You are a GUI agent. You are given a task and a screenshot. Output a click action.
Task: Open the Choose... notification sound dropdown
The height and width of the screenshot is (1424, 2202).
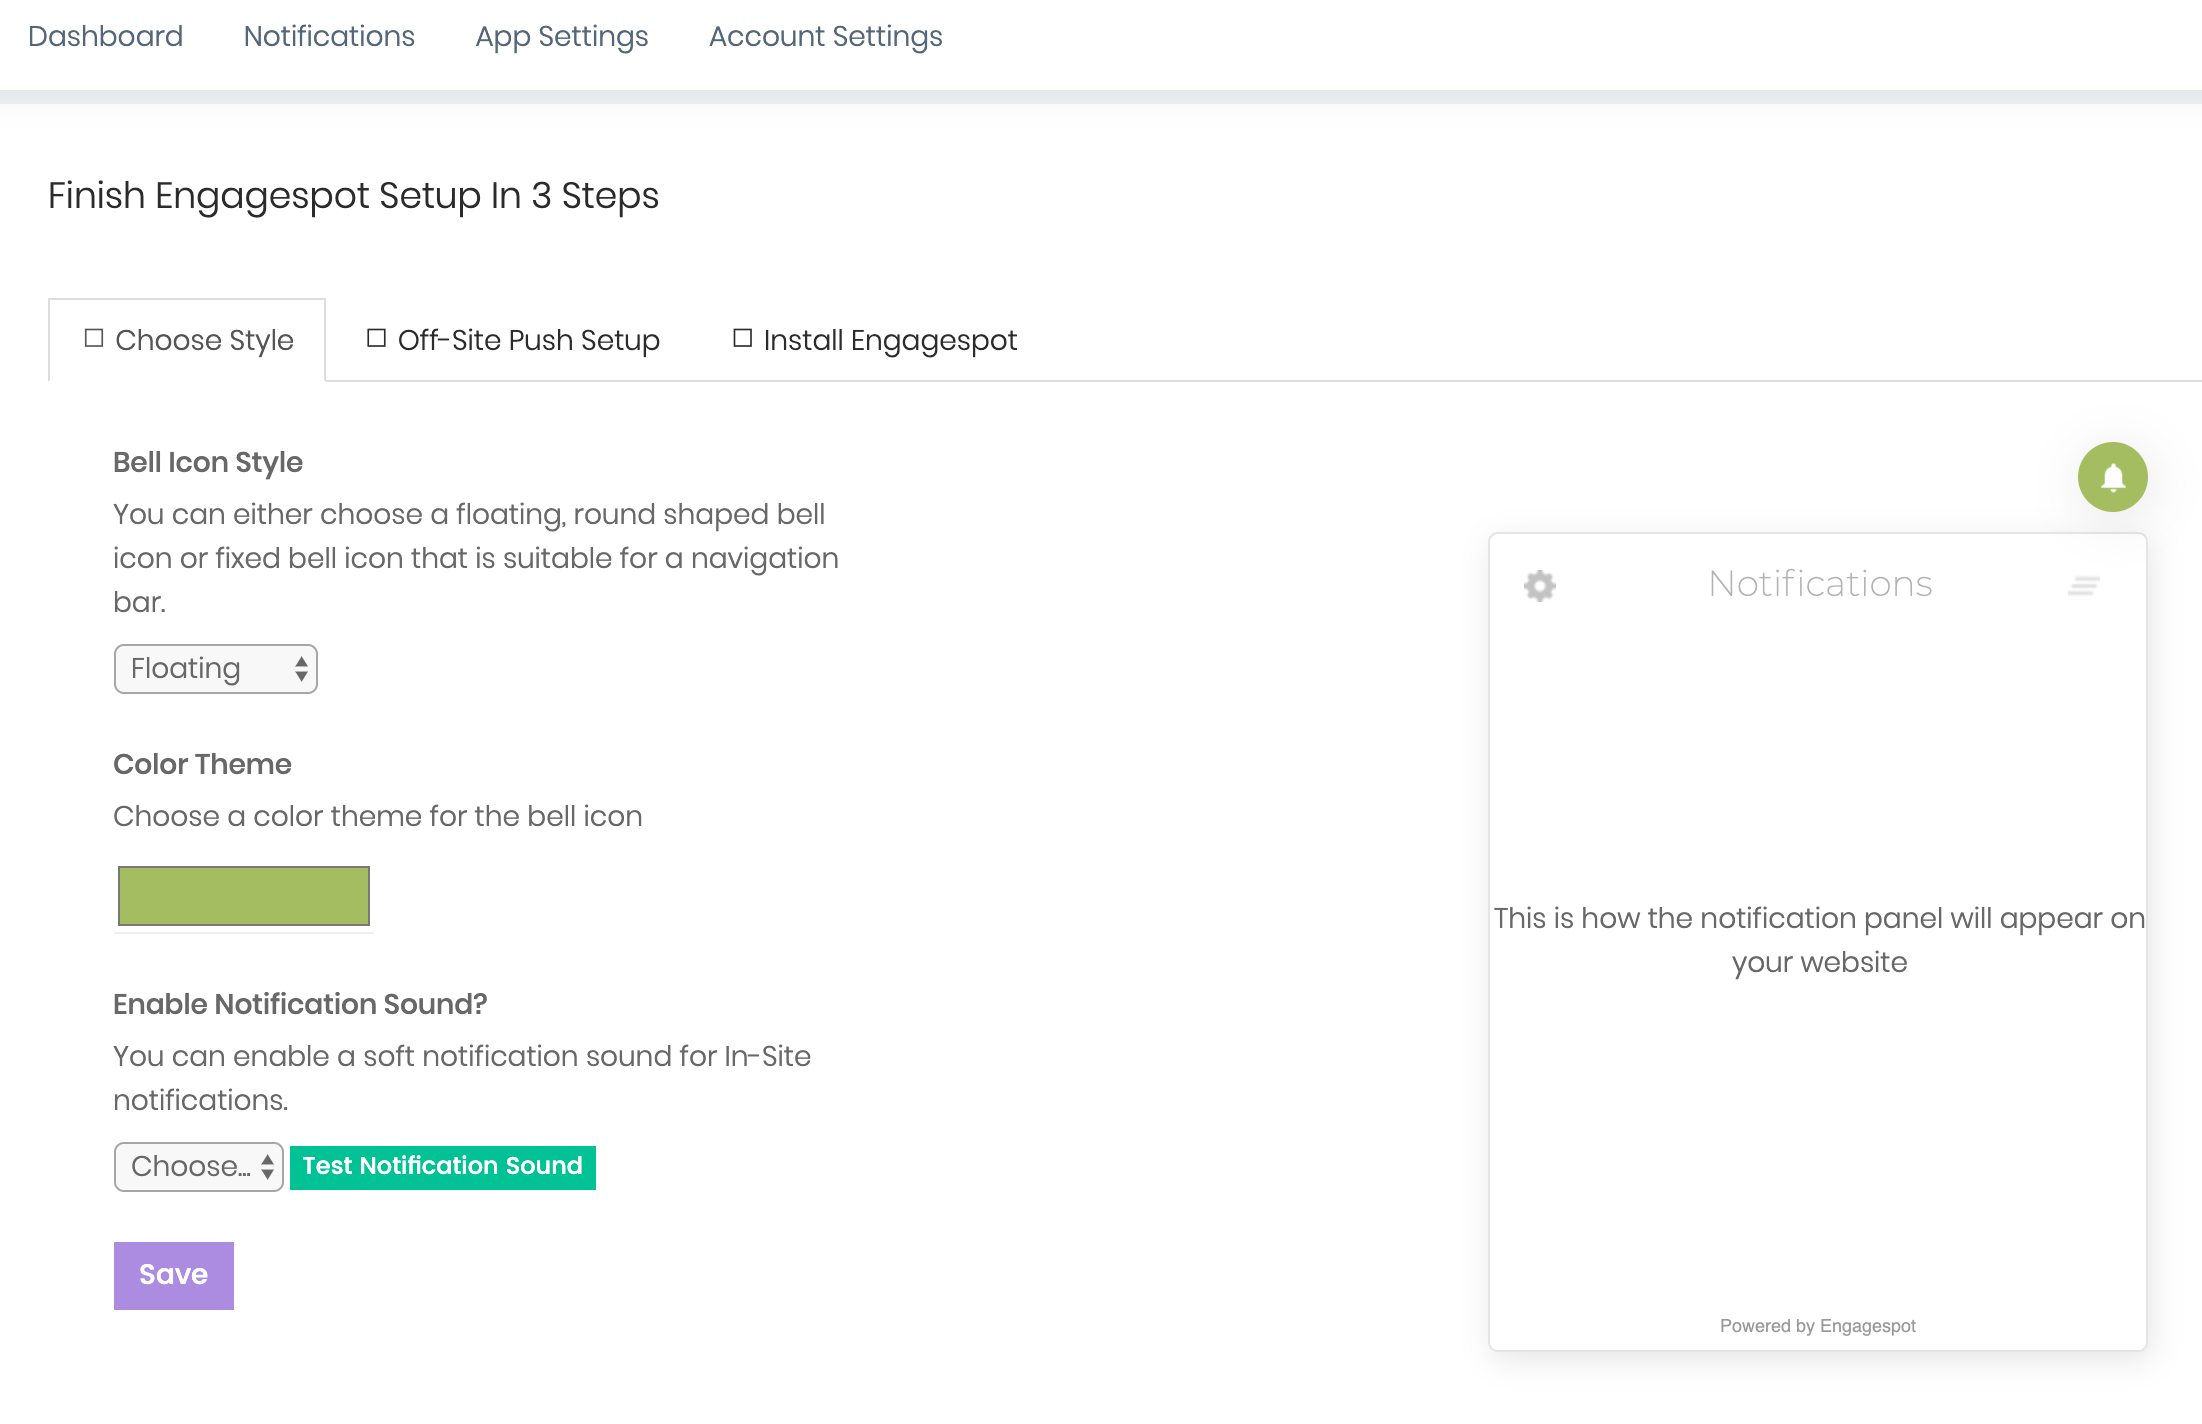[199, 1167]
